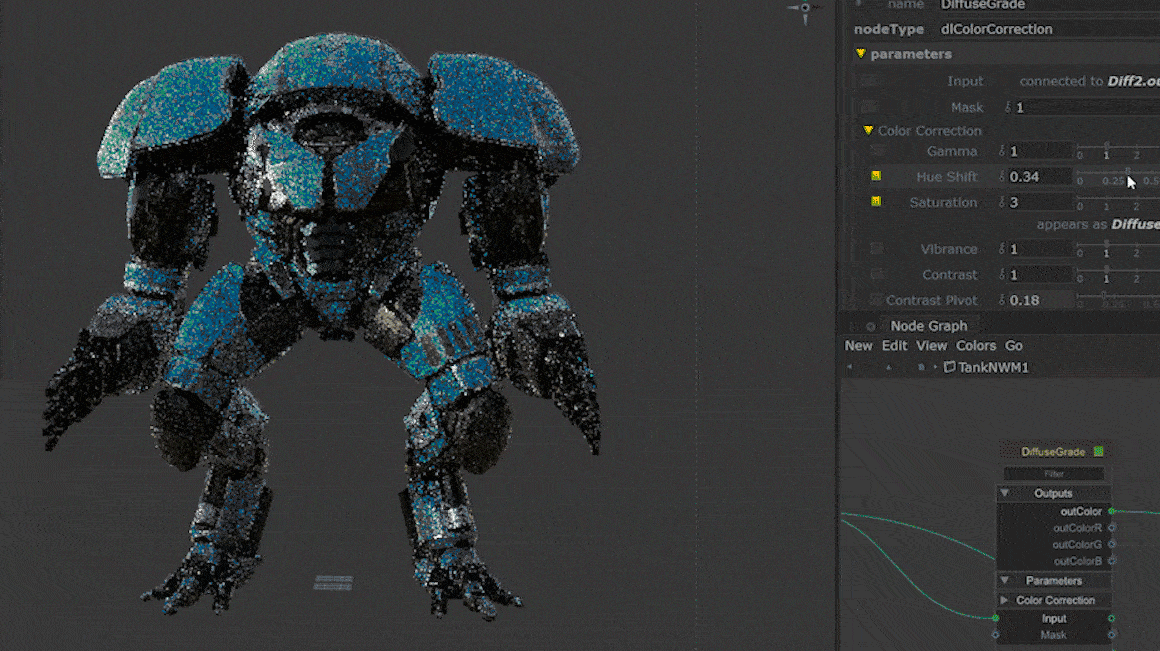Collapse the parameters section
This screenshot has height=651, width=1160.
[861, 54]
